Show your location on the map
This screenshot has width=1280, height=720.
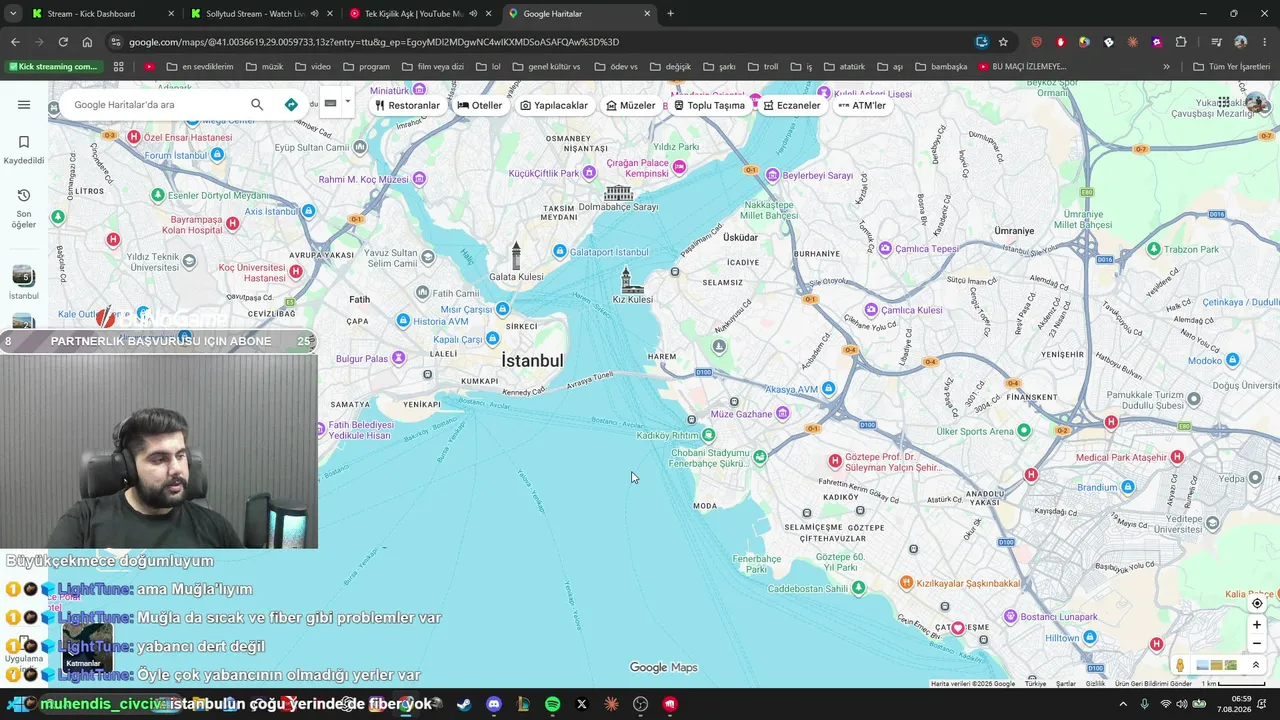[x=1257, y=603]
